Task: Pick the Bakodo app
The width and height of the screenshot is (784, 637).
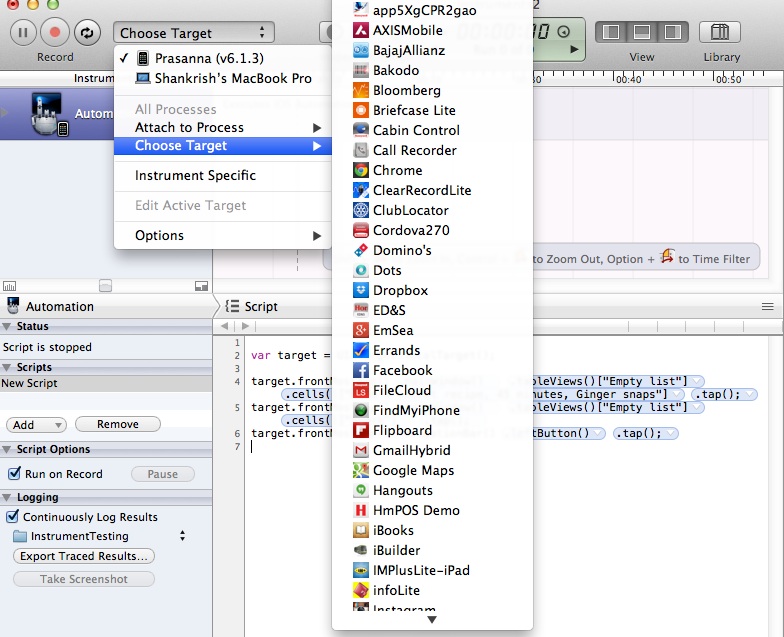Action: [x=432, y=70]
